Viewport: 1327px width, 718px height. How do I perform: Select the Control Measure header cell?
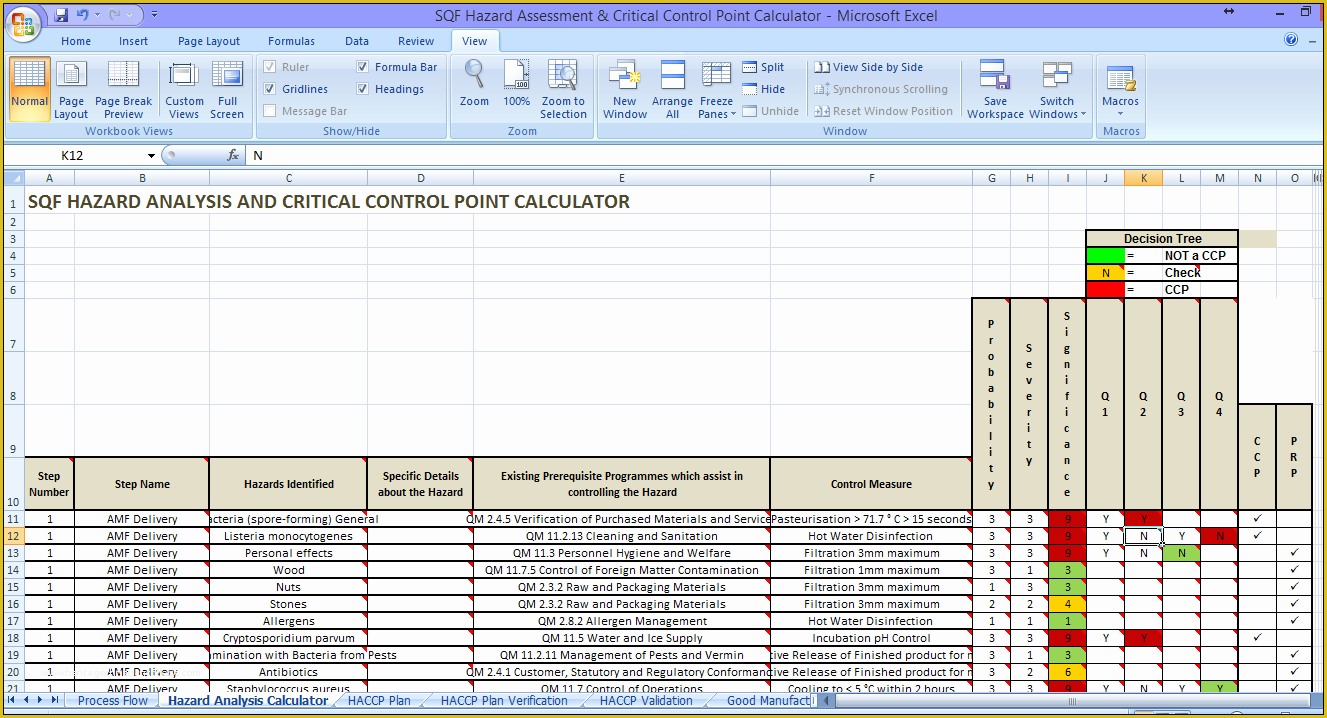coord(871,484)
